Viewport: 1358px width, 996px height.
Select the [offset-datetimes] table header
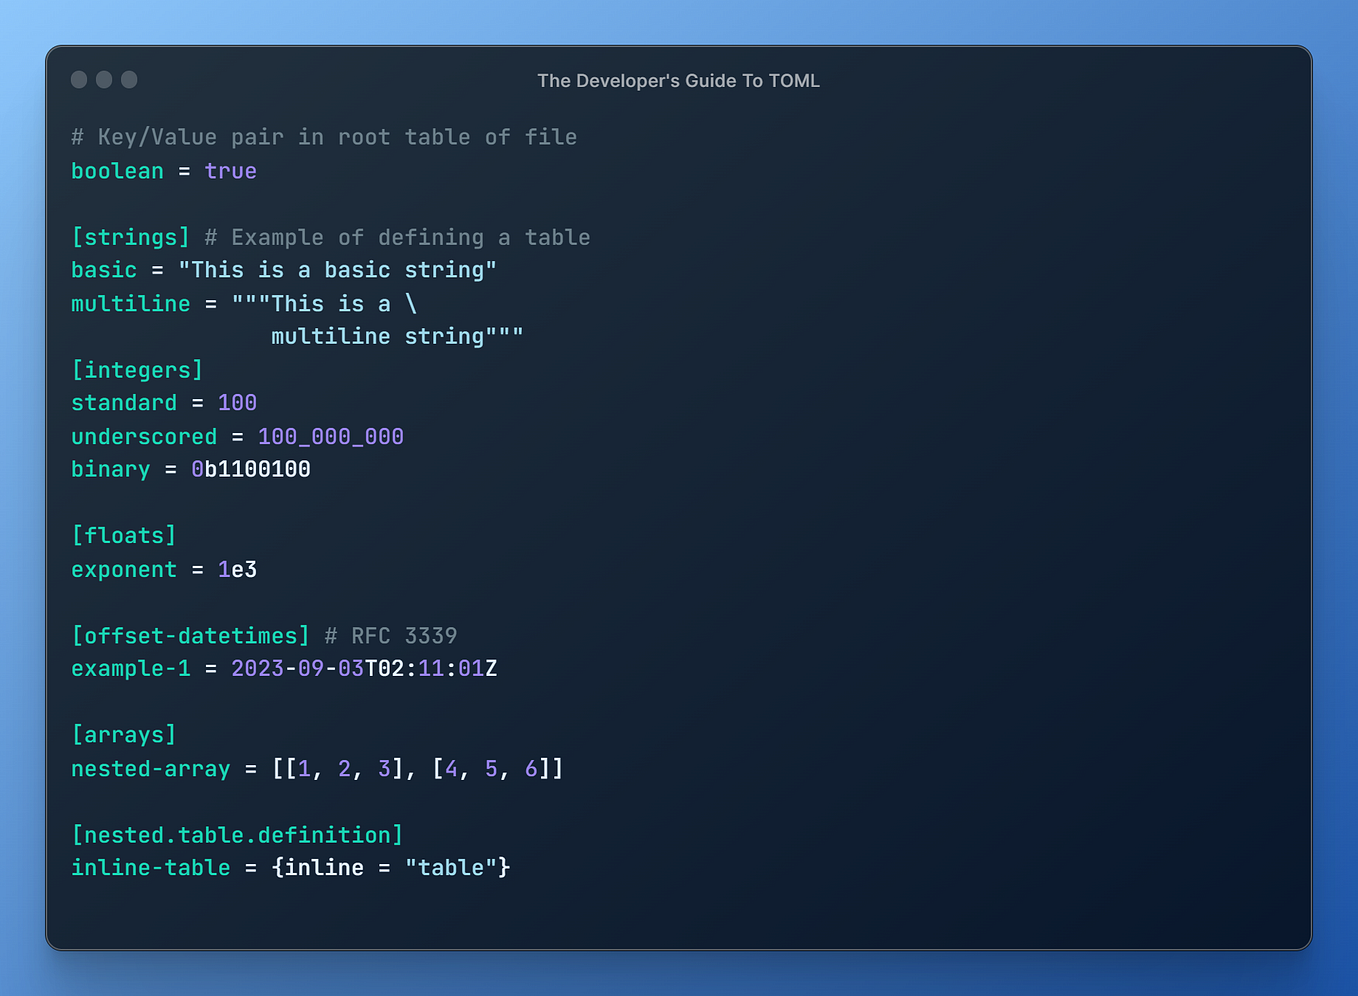point(189,635)
